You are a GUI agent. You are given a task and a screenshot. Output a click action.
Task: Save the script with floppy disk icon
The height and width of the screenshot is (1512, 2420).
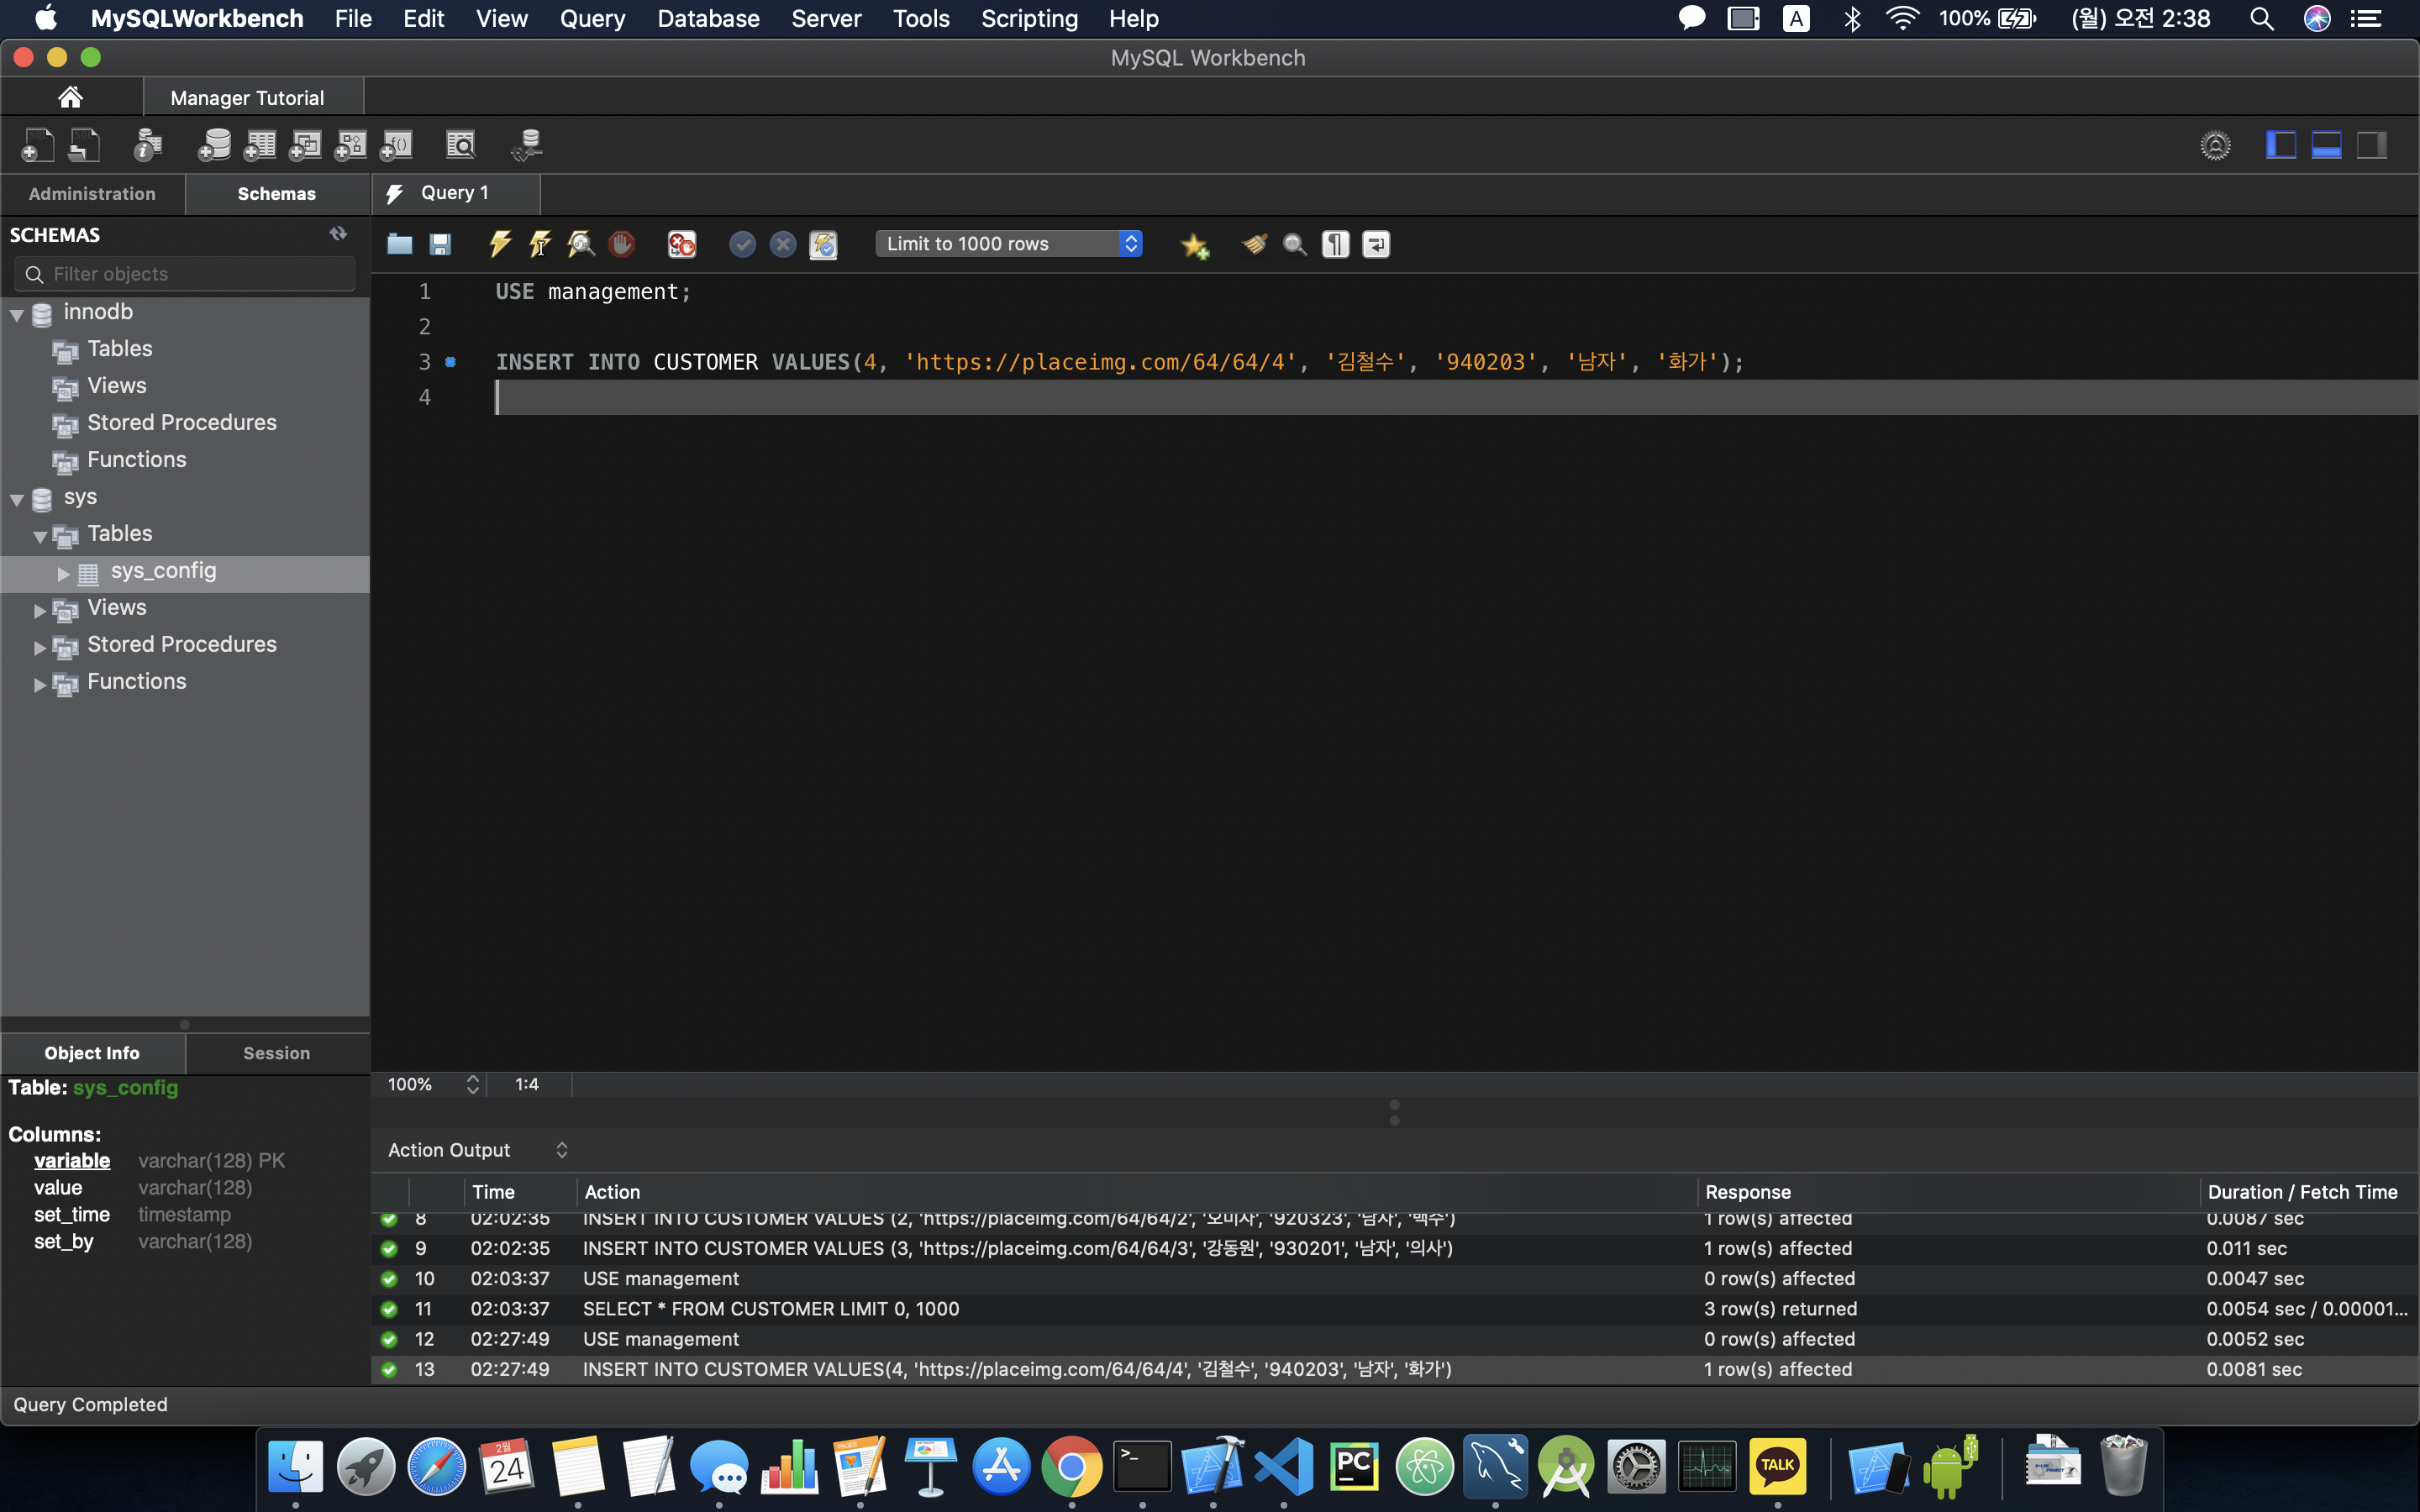coord(440,244)
